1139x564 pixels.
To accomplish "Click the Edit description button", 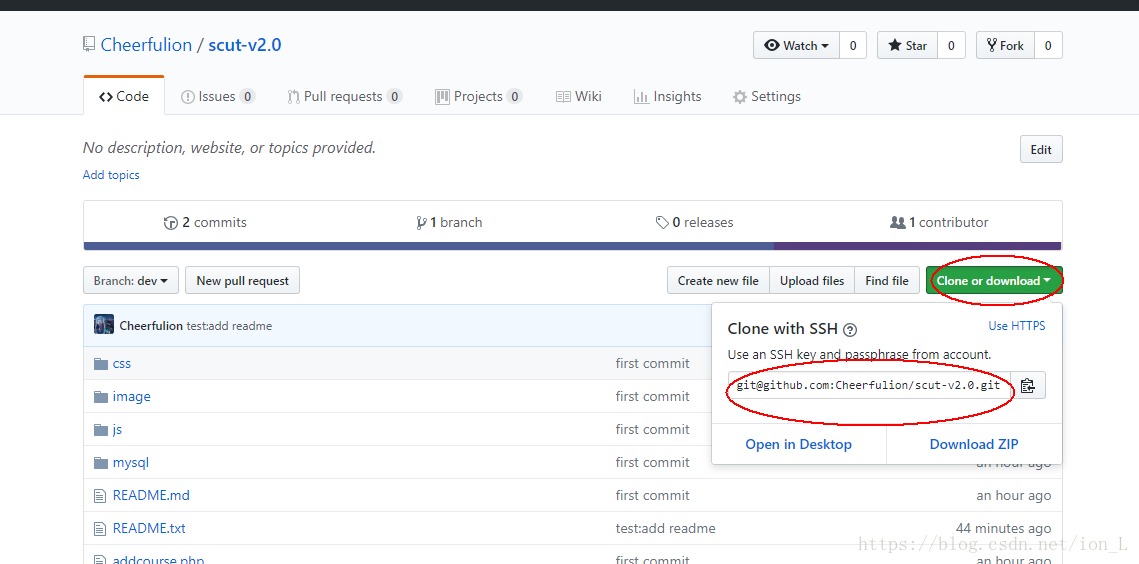I will [x=1041, y=150].
